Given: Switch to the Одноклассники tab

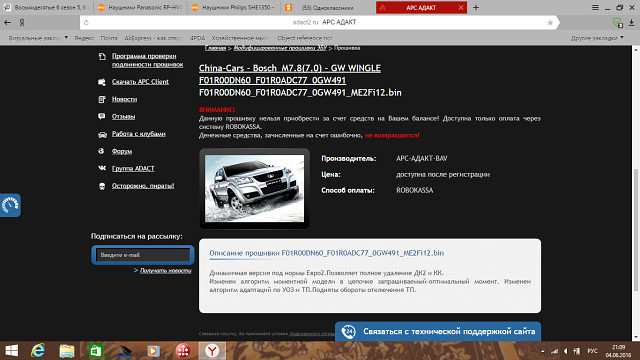Looking at the screenshot, I should (327, 7).
